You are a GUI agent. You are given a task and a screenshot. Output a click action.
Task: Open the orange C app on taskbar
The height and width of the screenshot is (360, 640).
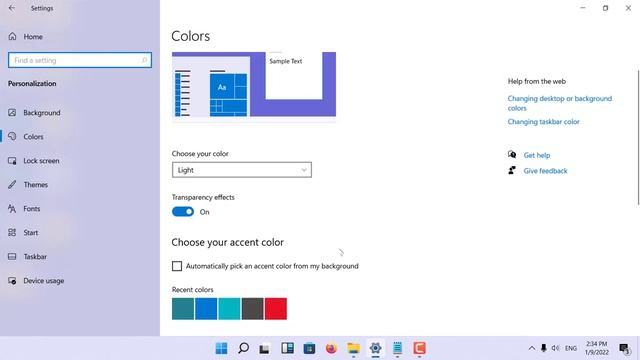[419, 348]
